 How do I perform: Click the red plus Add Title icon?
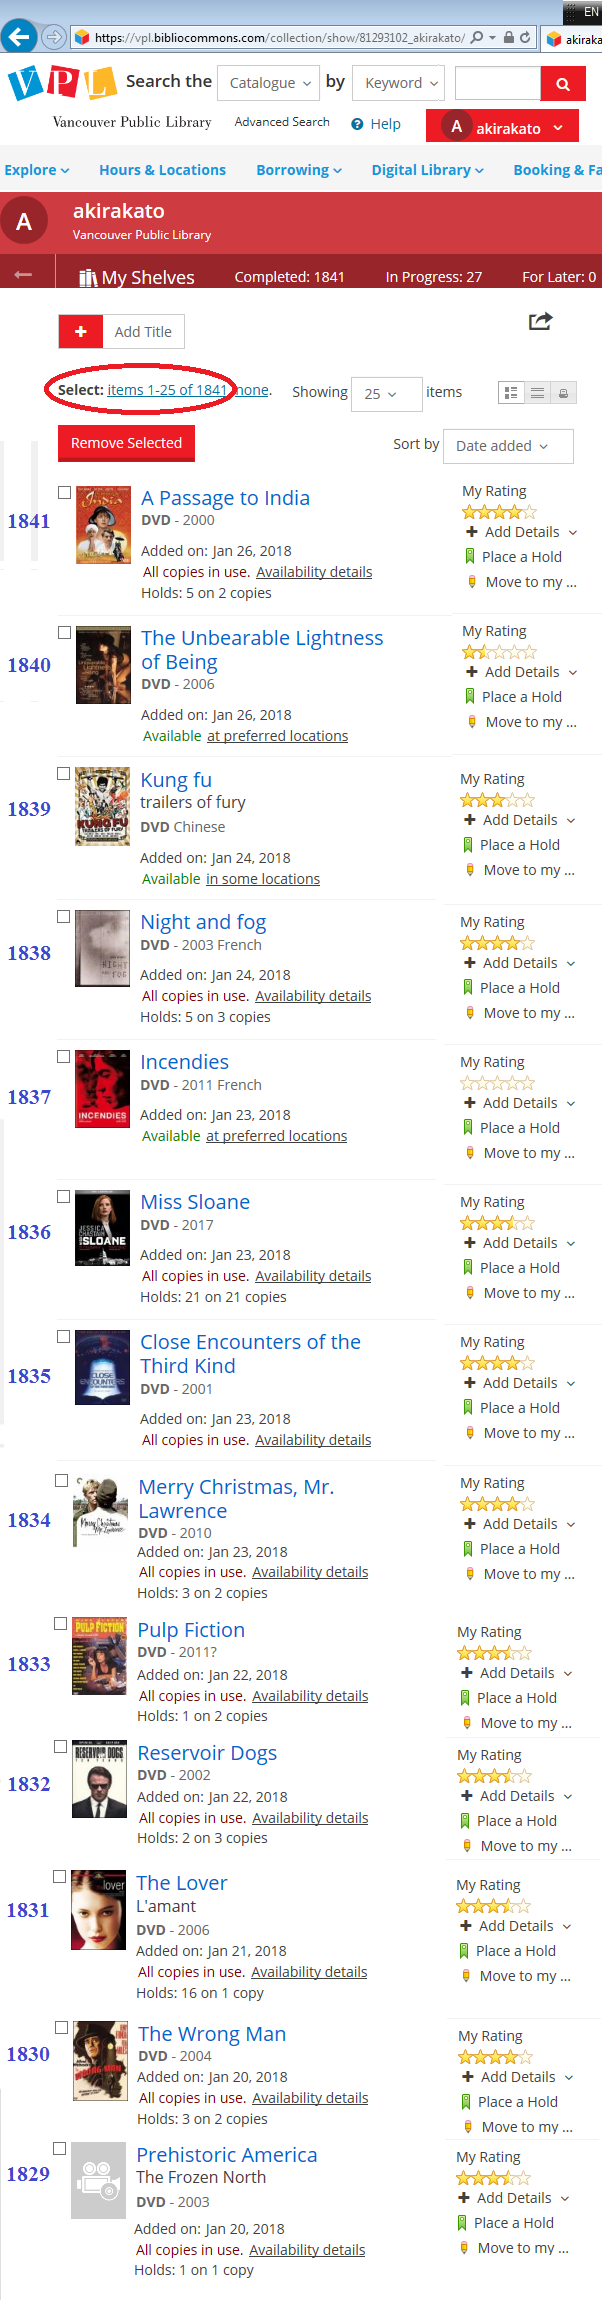[81, 332]
